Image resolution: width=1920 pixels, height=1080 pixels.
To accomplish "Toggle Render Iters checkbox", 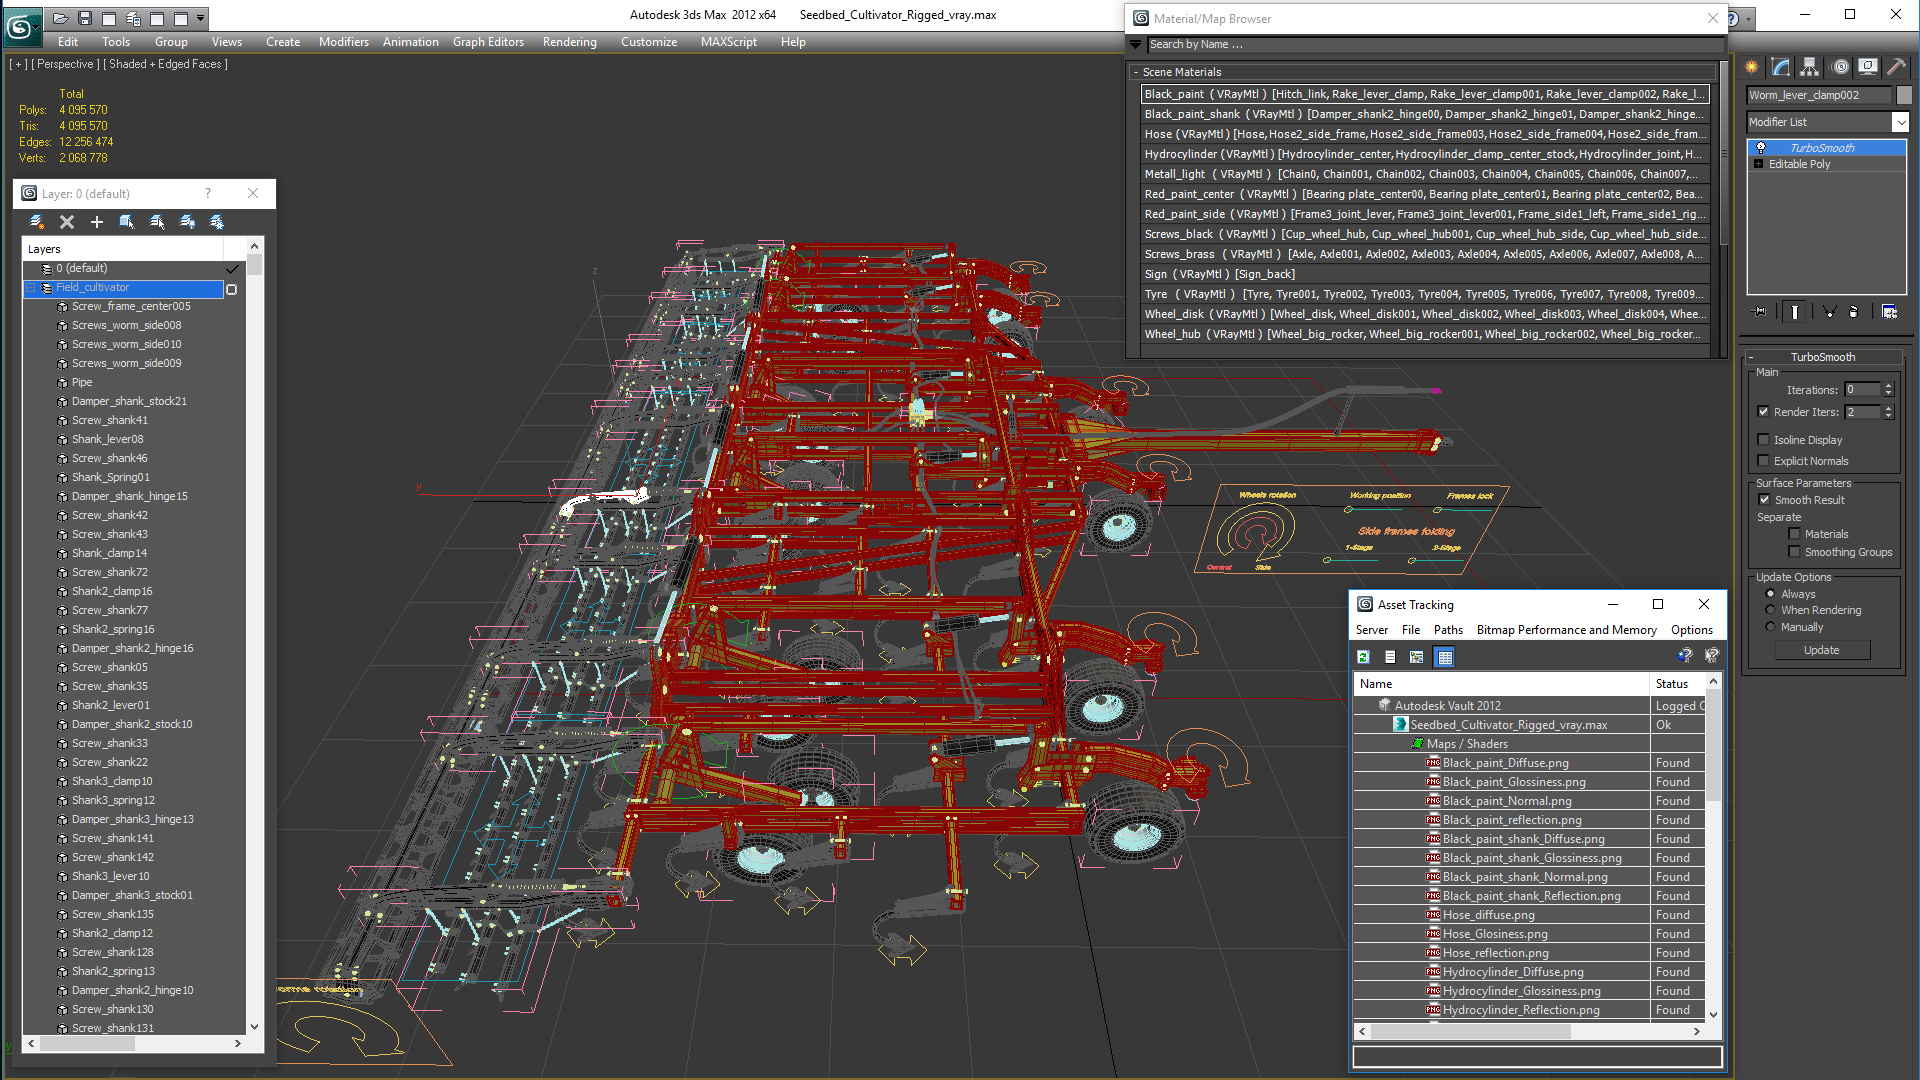I will (x=1764, y=411).
